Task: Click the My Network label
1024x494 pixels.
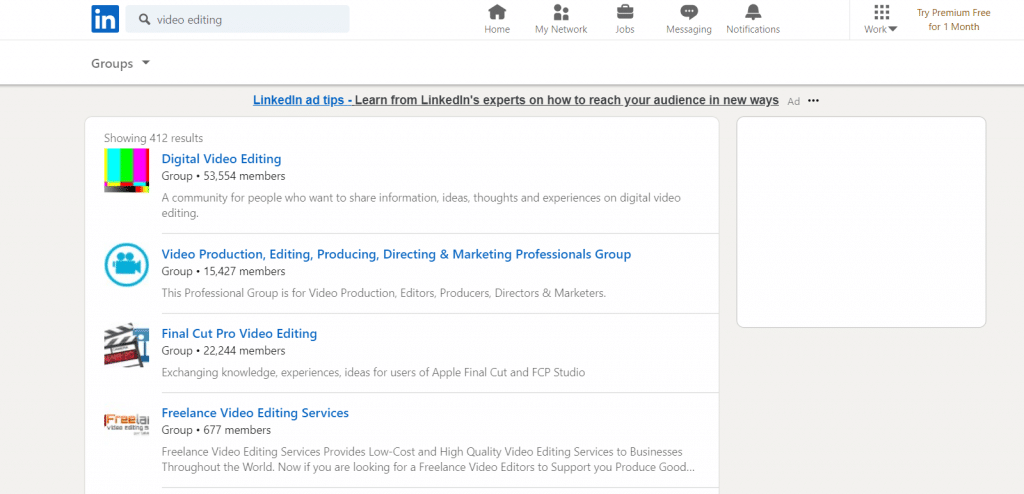Action: pos(561,29)
